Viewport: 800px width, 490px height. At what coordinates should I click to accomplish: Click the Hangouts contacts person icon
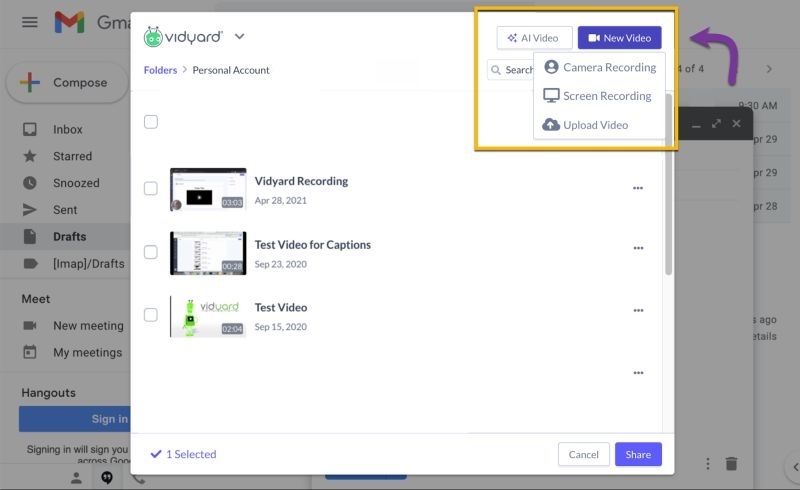coord(76,478)
